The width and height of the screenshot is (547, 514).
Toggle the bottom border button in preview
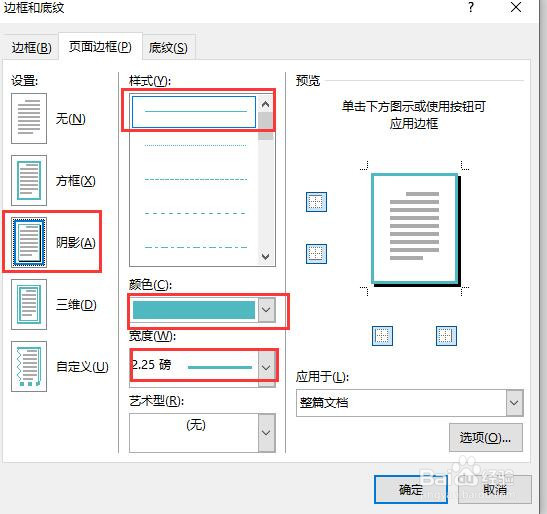[316, 254]
